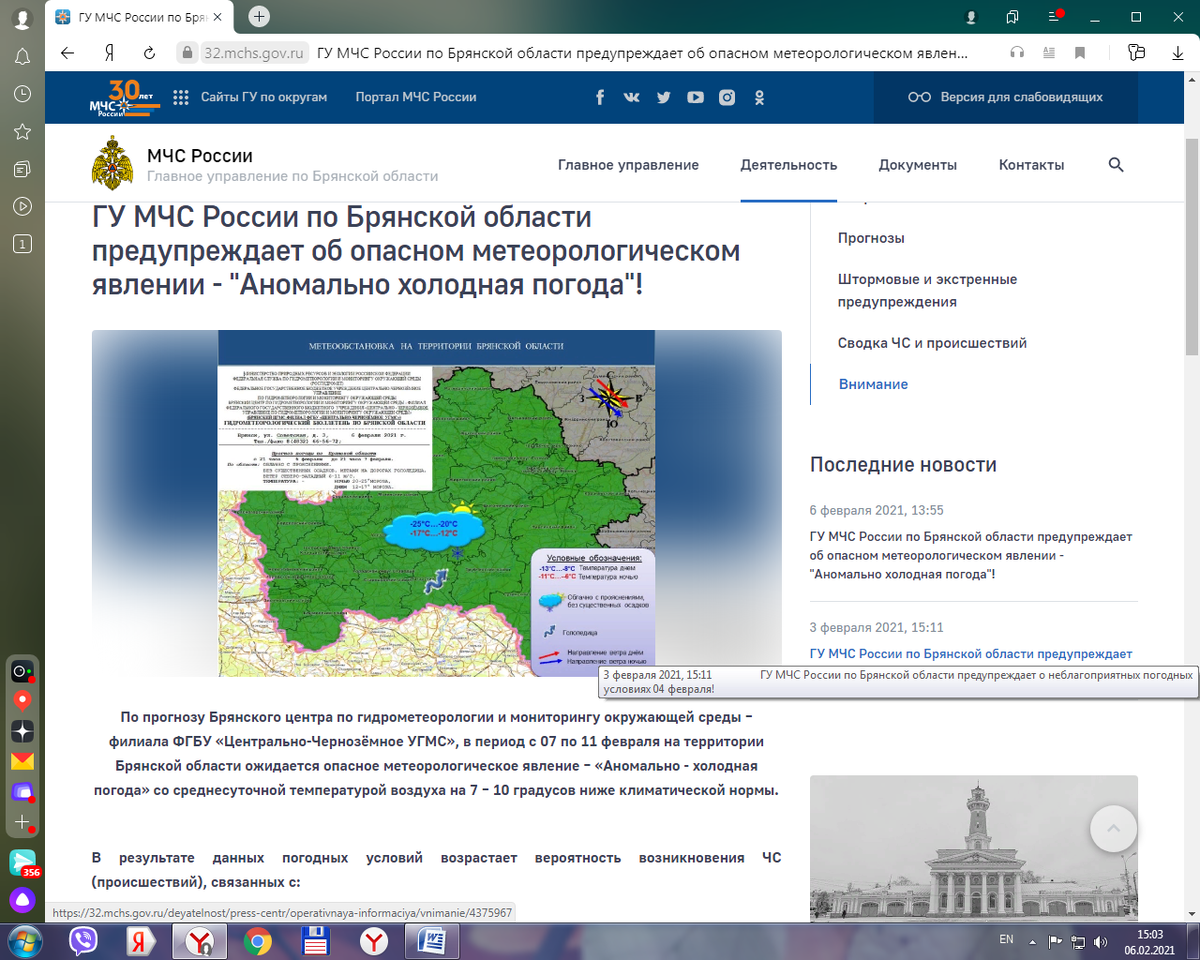The height and width of the screenshot is (960, 1200).
Task: Switch to Версия для слабовидящих
Action: coord(1005,97)
